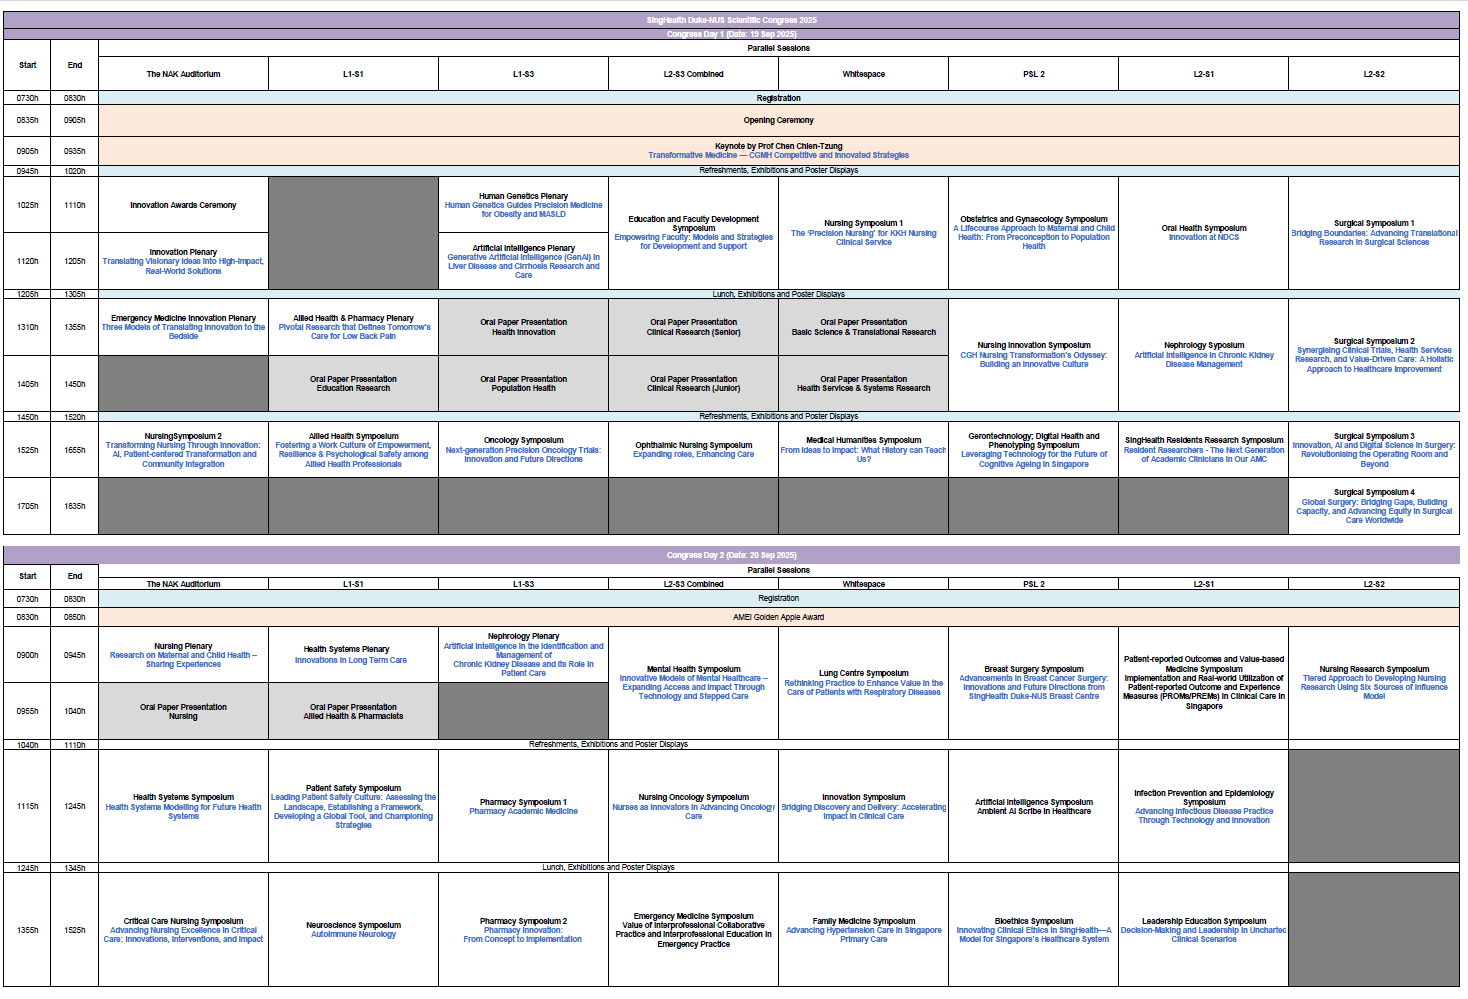The height and width of the screenshot is (999, 1468).
Task: Click the Nursing Symposium 2 cell
Action: (183, 450)
